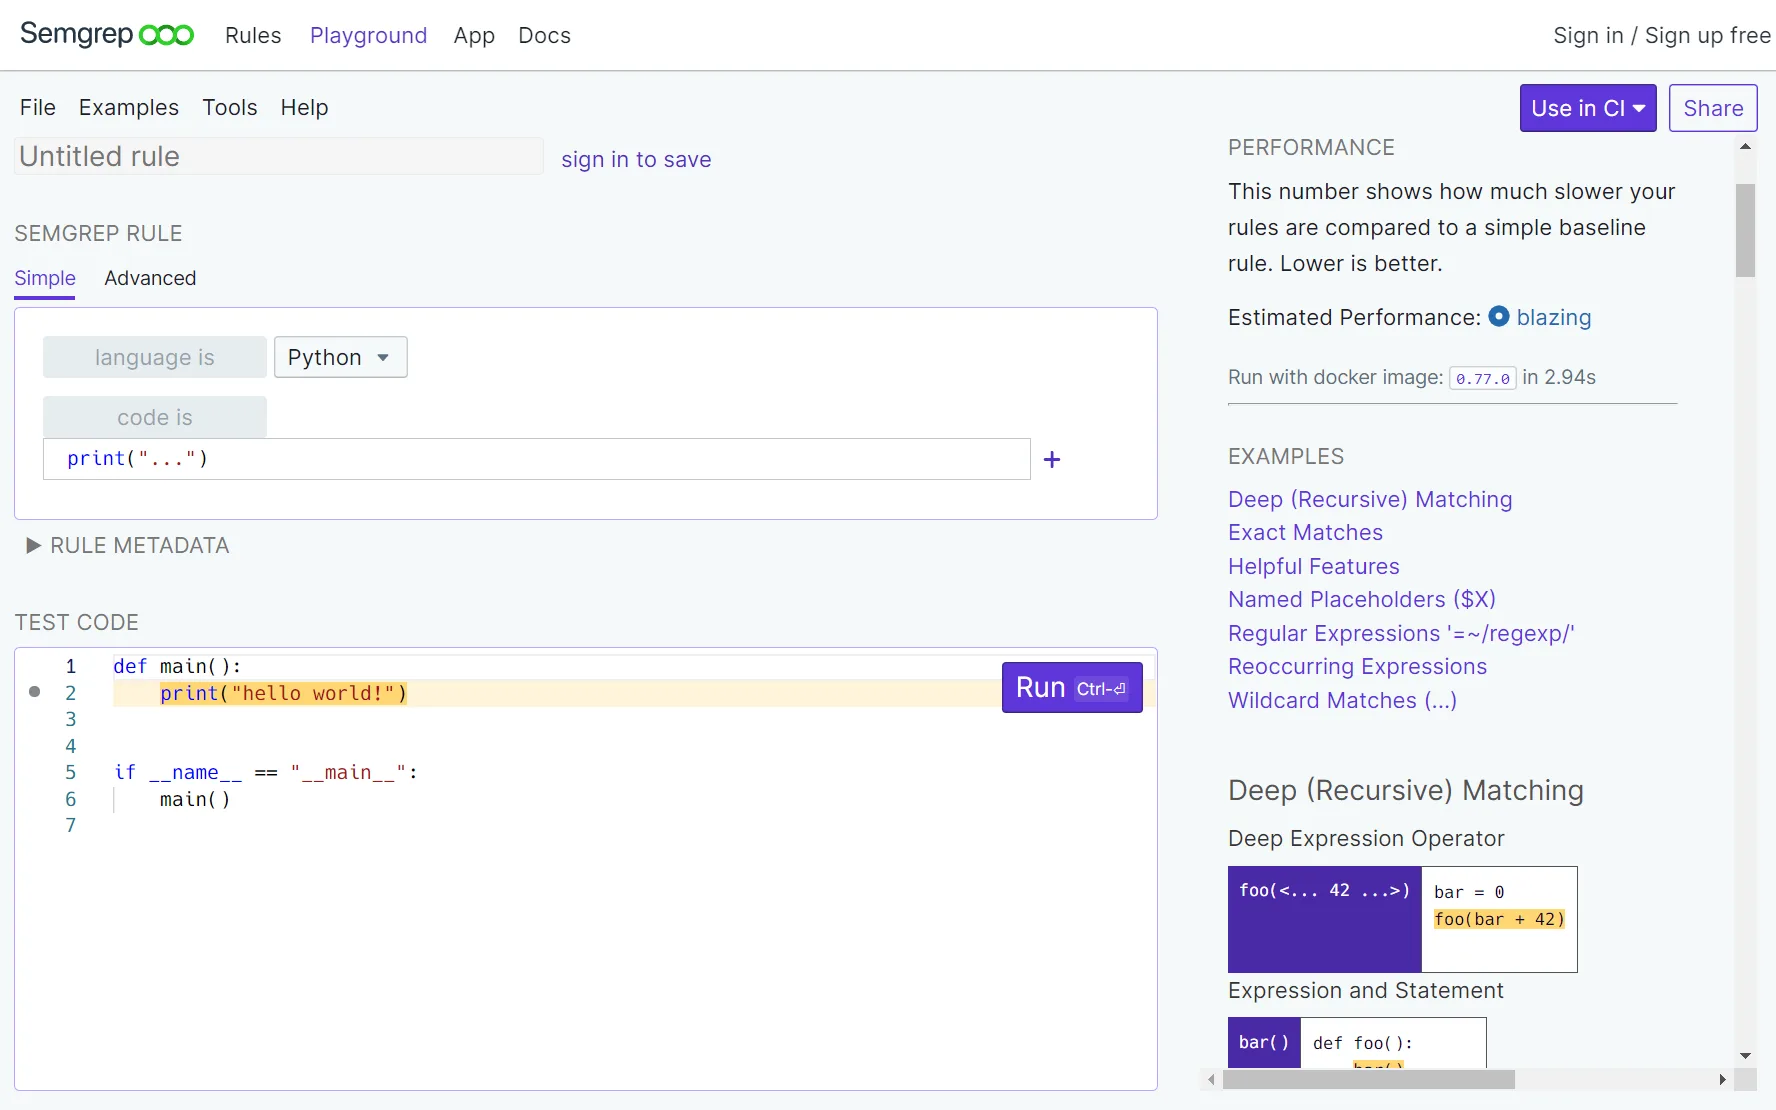Open the Python language dropdown
Viewport: 1776px width, 1110px height.
pos(340,357)
